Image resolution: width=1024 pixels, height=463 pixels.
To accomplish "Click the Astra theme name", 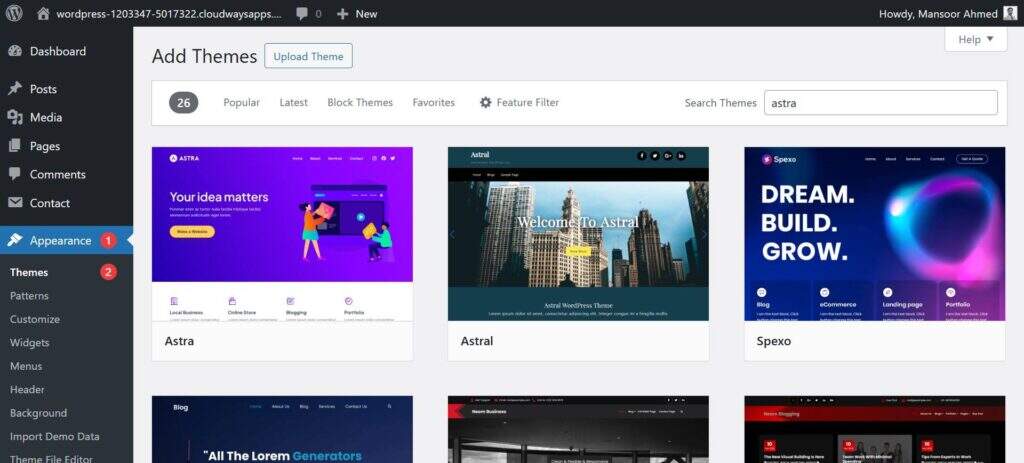I will pos(179,341).
